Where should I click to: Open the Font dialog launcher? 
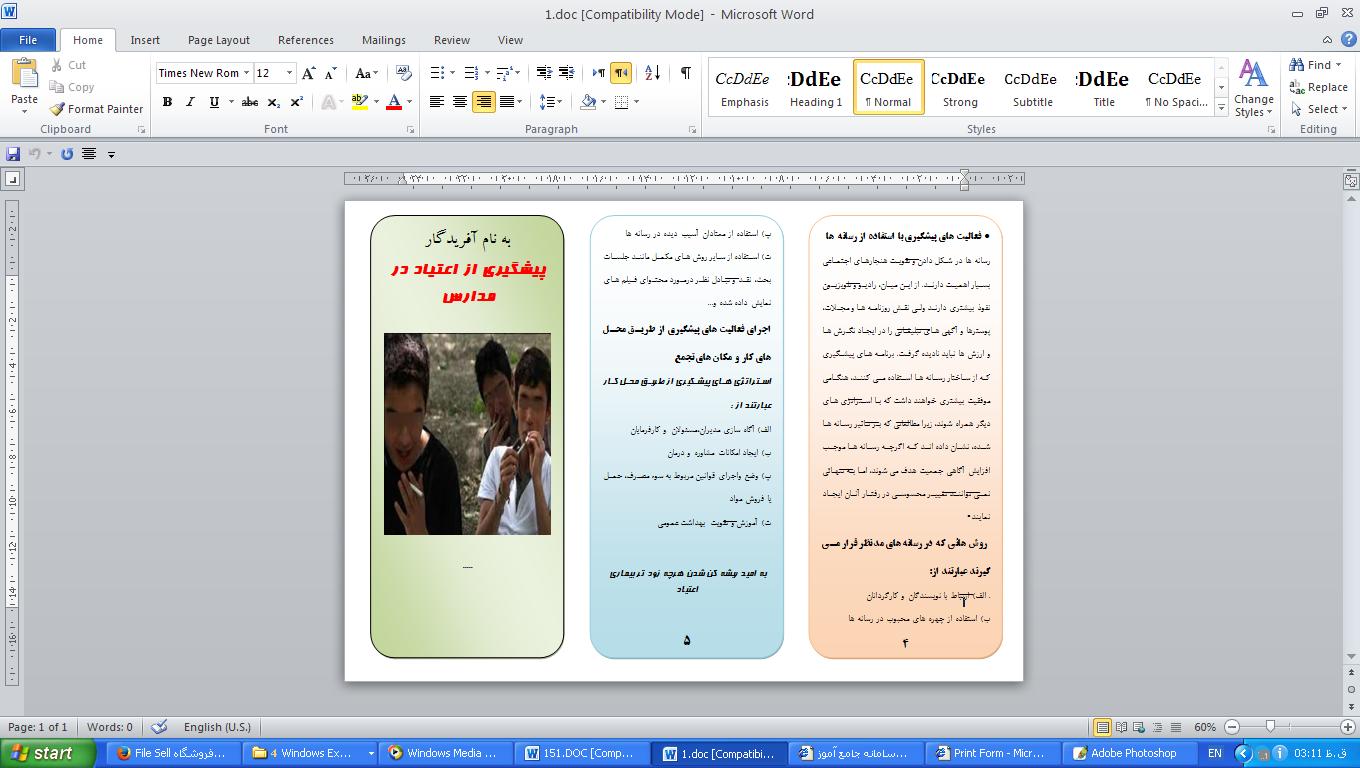[x=411, y=130]
